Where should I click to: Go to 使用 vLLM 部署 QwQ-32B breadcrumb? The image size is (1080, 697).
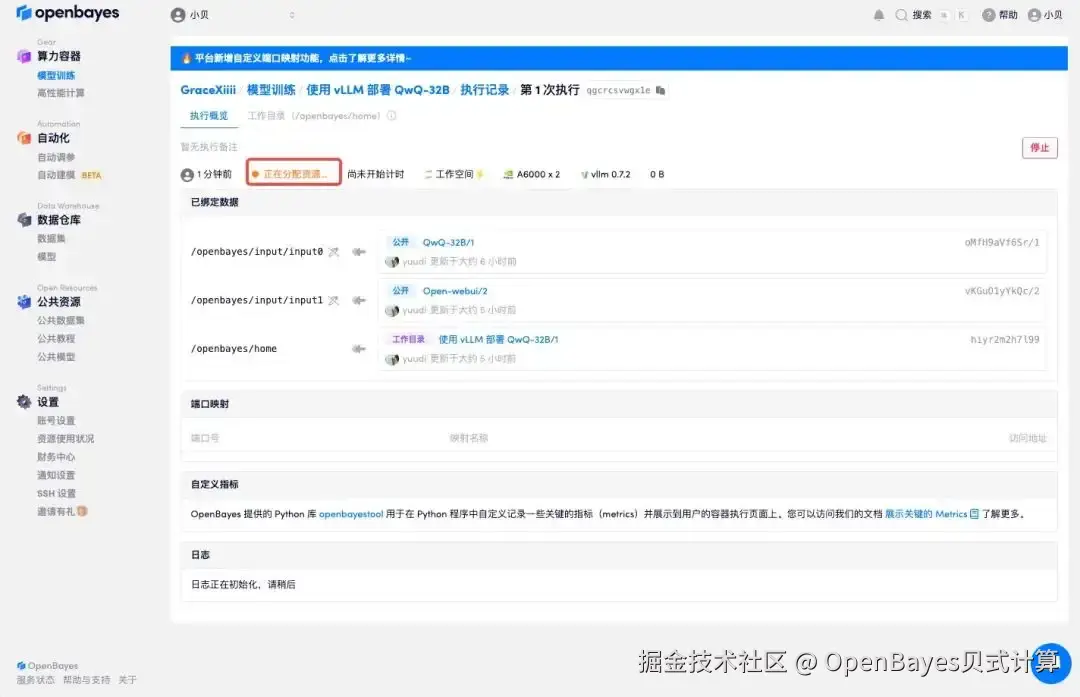coord(377,90)
